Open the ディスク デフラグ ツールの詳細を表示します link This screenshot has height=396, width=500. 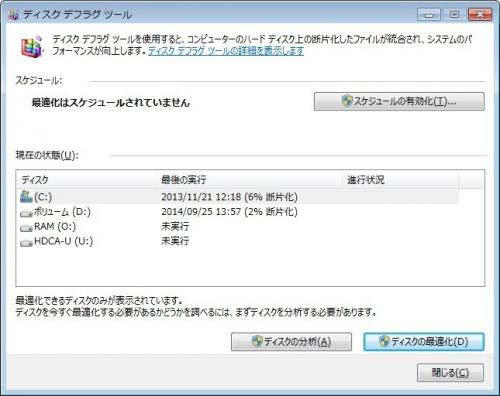(x=226, y=51)
